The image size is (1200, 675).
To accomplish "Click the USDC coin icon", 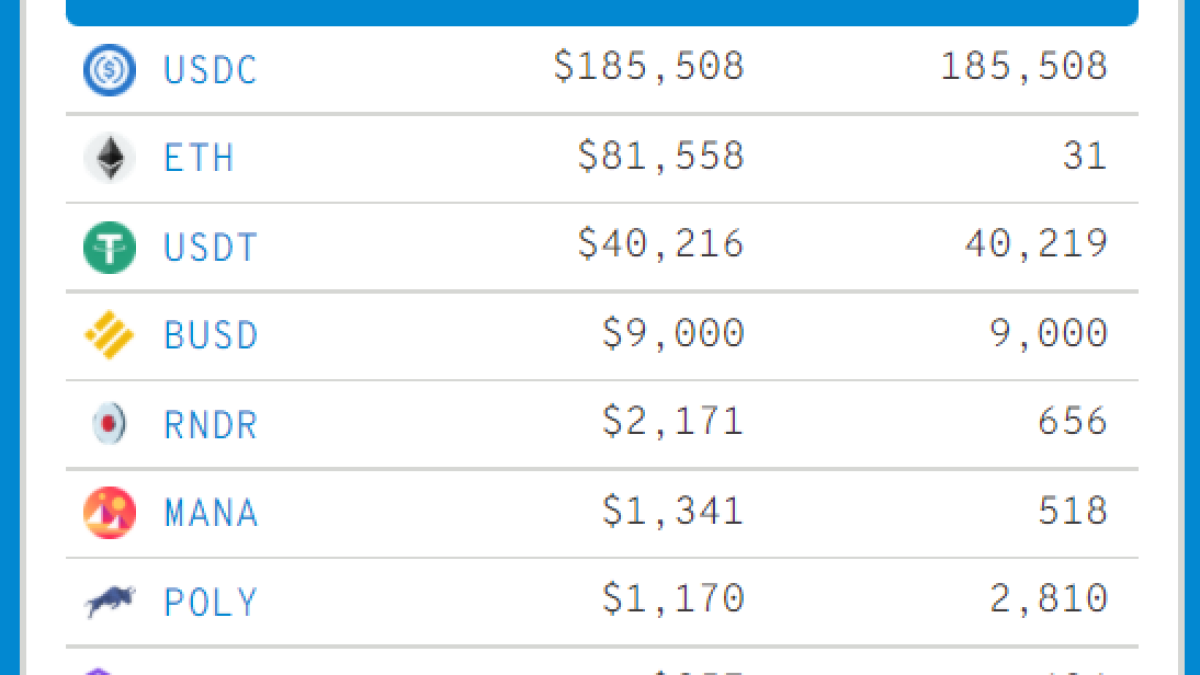I will [109, 70].
